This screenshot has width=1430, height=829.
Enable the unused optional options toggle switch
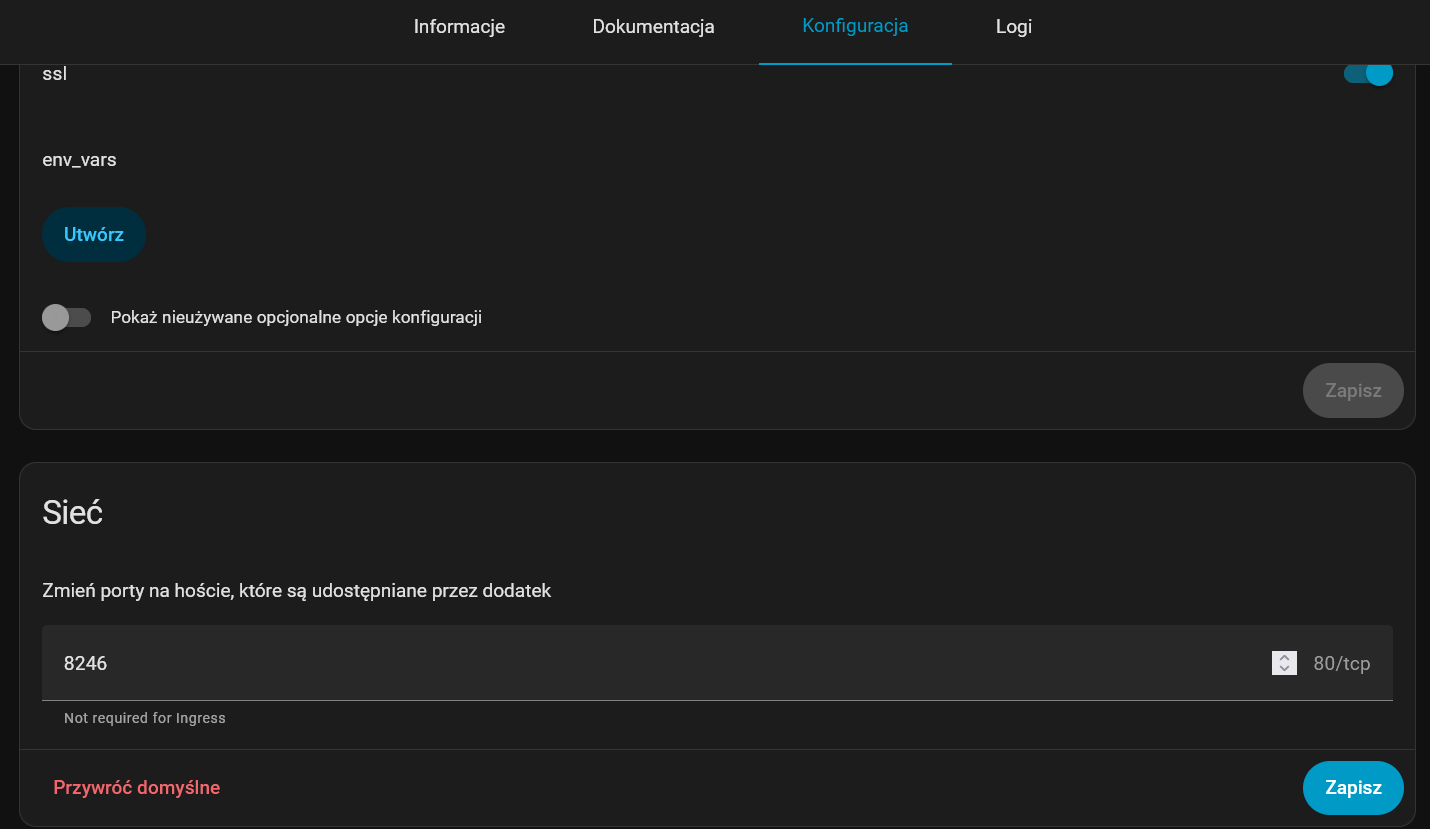pos(66,318)
